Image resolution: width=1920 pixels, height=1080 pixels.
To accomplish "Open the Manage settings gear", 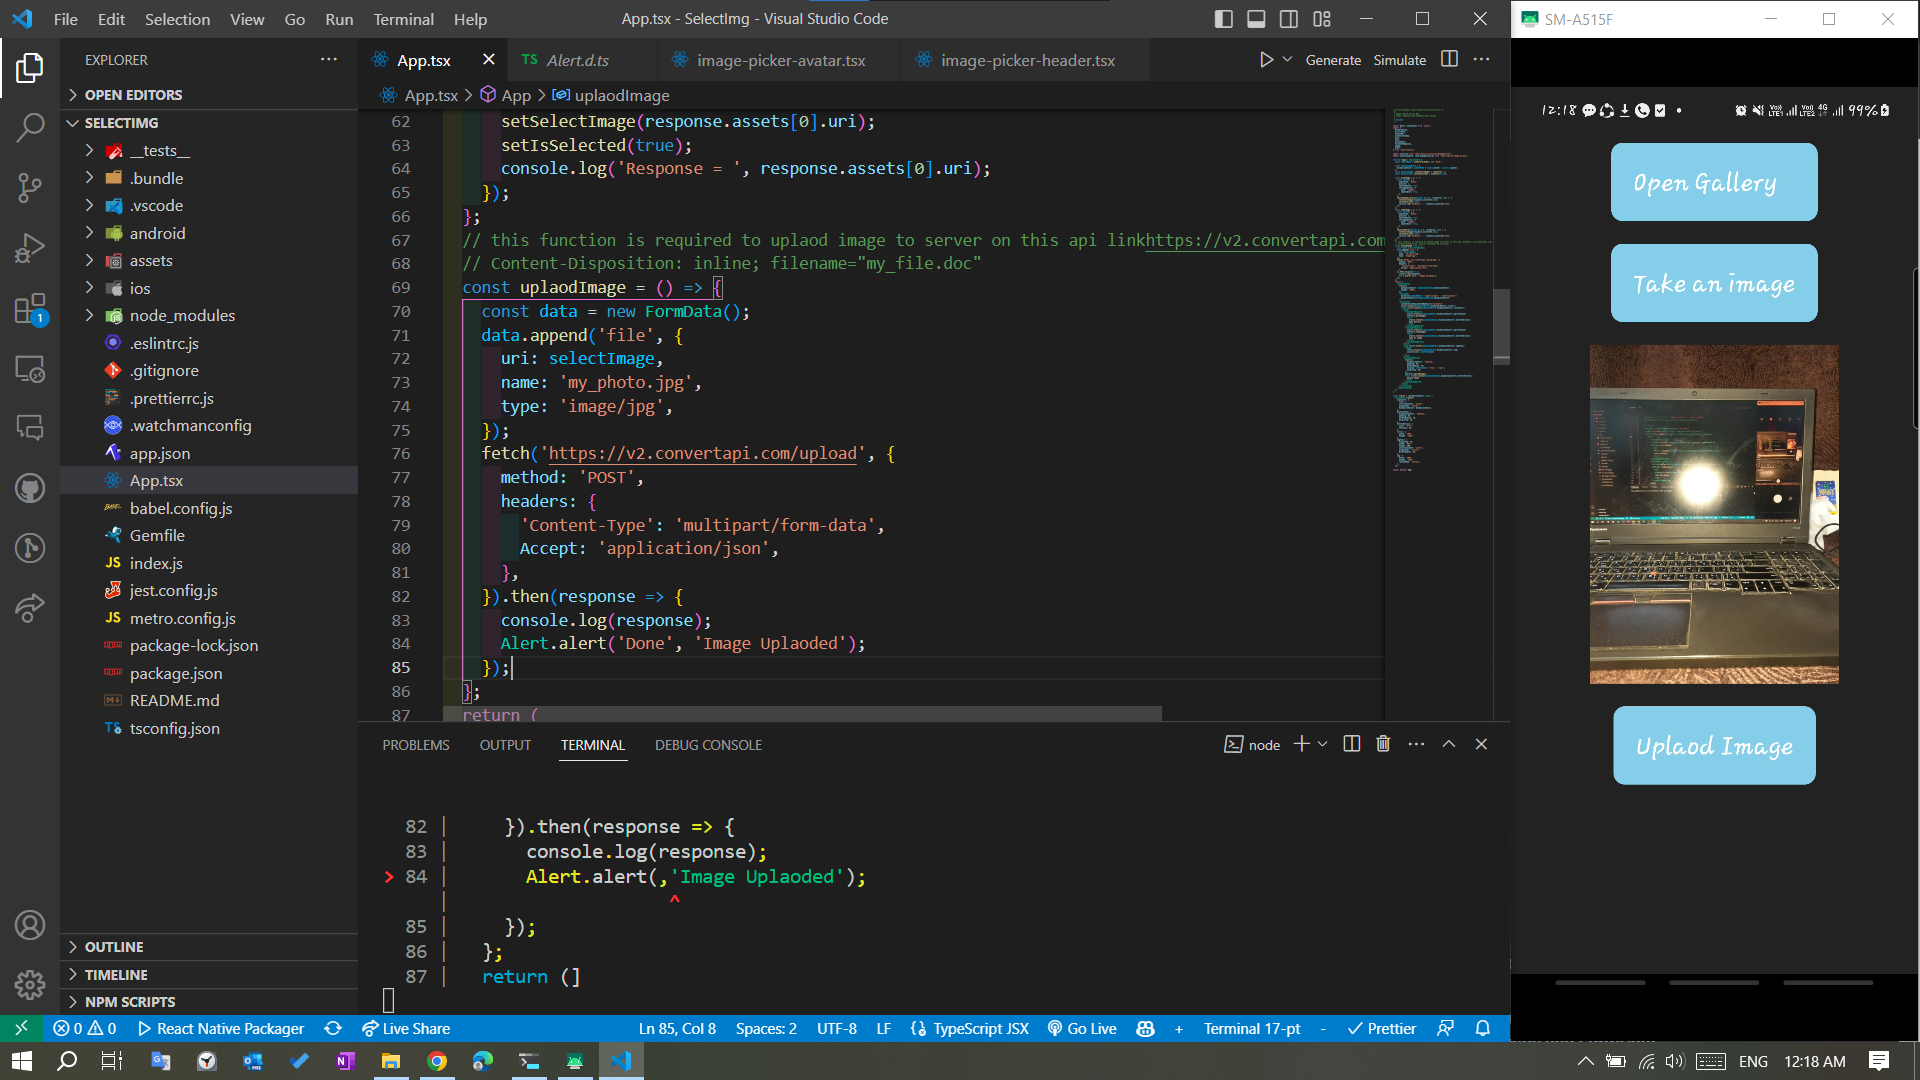I will coord(30,985).
